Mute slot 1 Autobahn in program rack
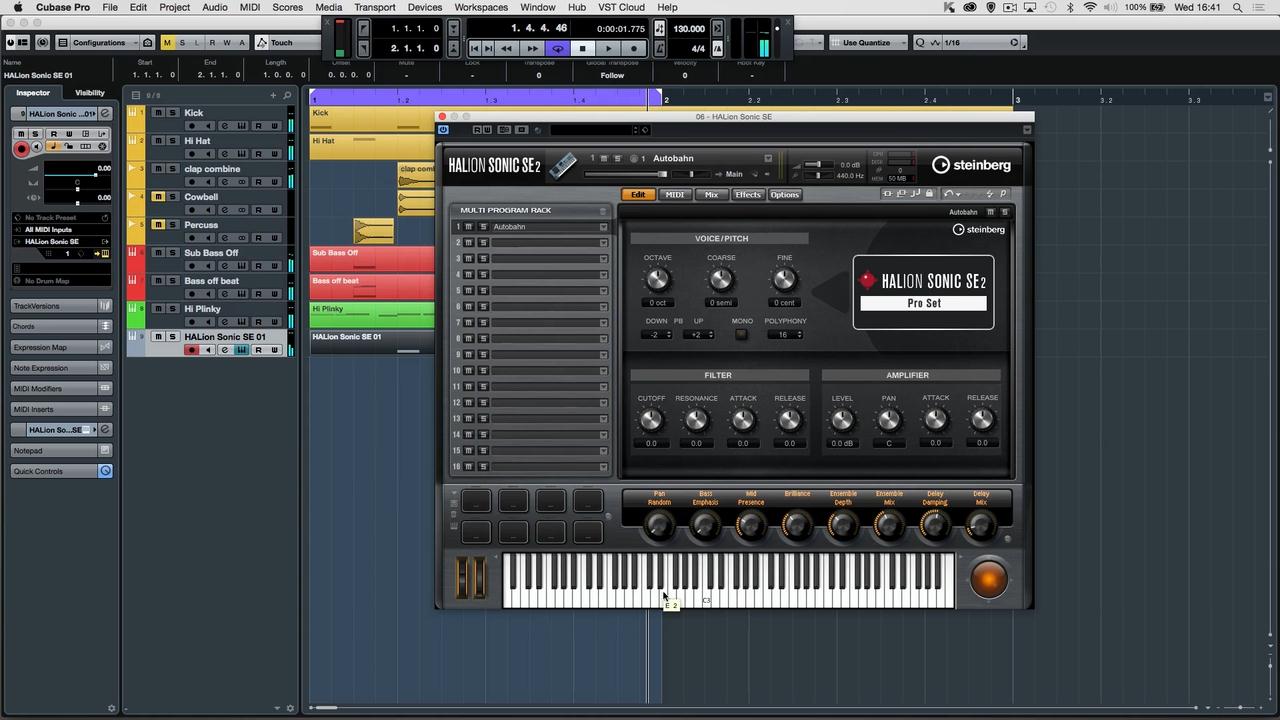Screen dimensions: 1280x720 click(469, 227)
